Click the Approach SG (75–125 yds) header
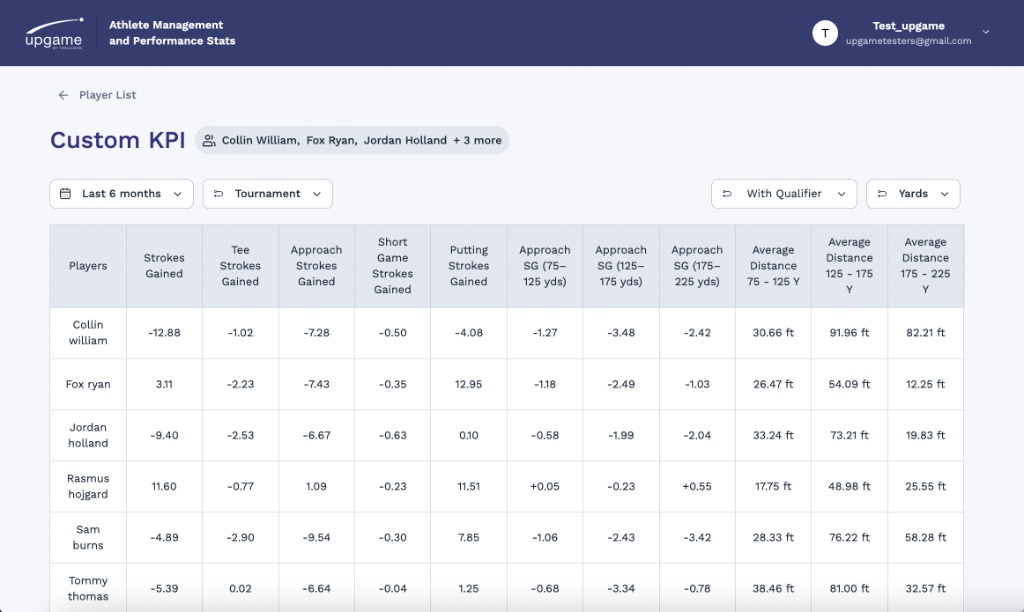This screenshot has width=1024, height=612. click(545, 266)
